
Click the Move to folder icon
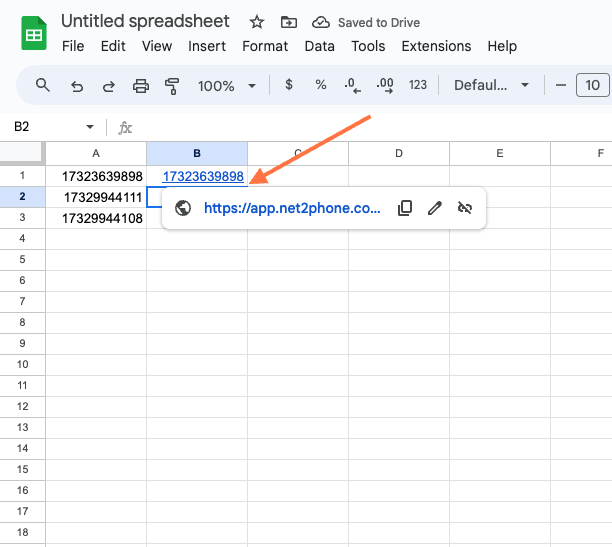click(x=289, y=22)
